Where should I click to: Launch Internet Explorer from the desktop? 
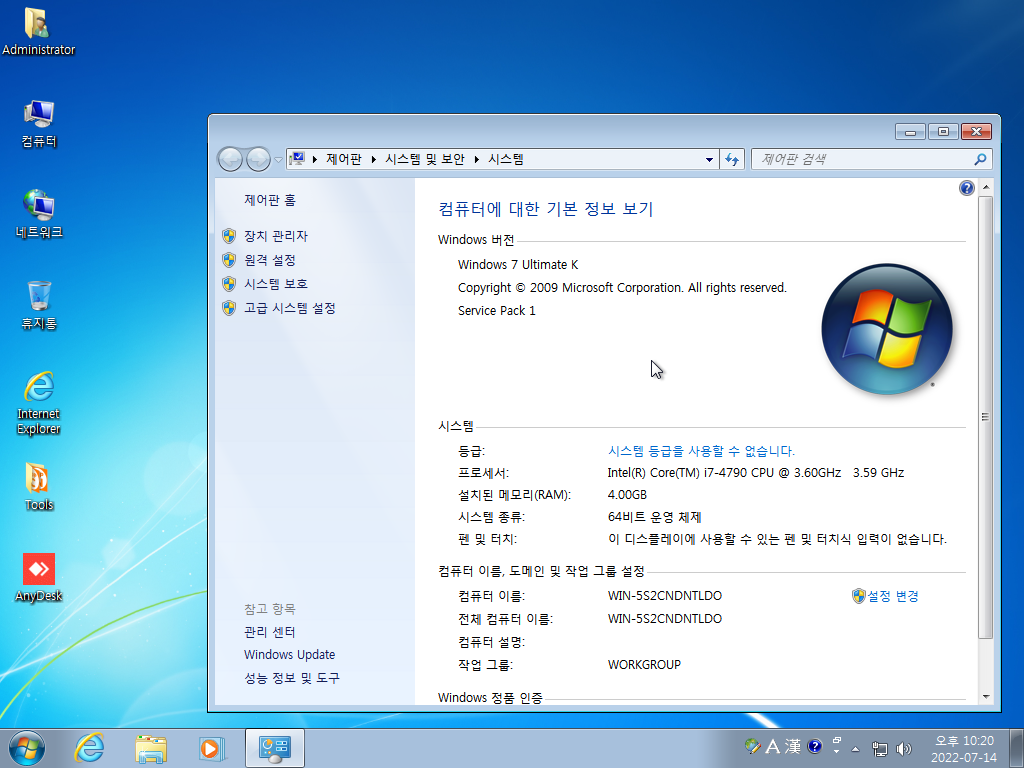[39, 403]
